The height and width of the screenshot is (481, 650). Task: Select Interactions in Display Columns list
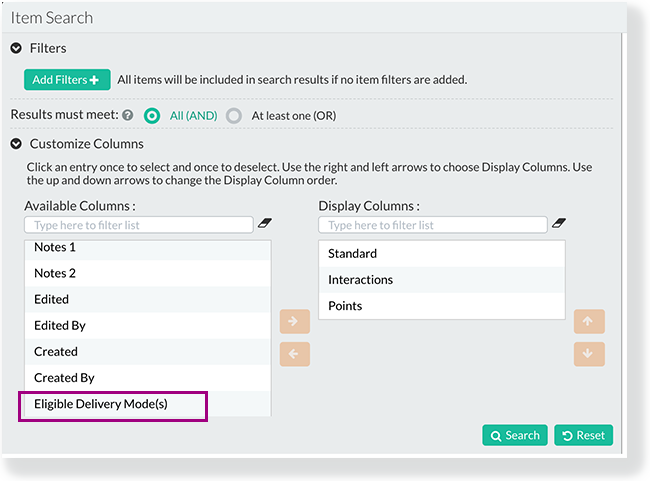click(x=442, y=280)
